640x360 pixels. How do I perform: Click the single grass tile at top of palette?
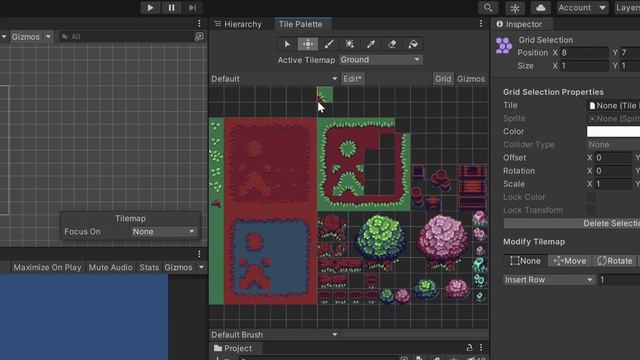[x=325, y=94]
